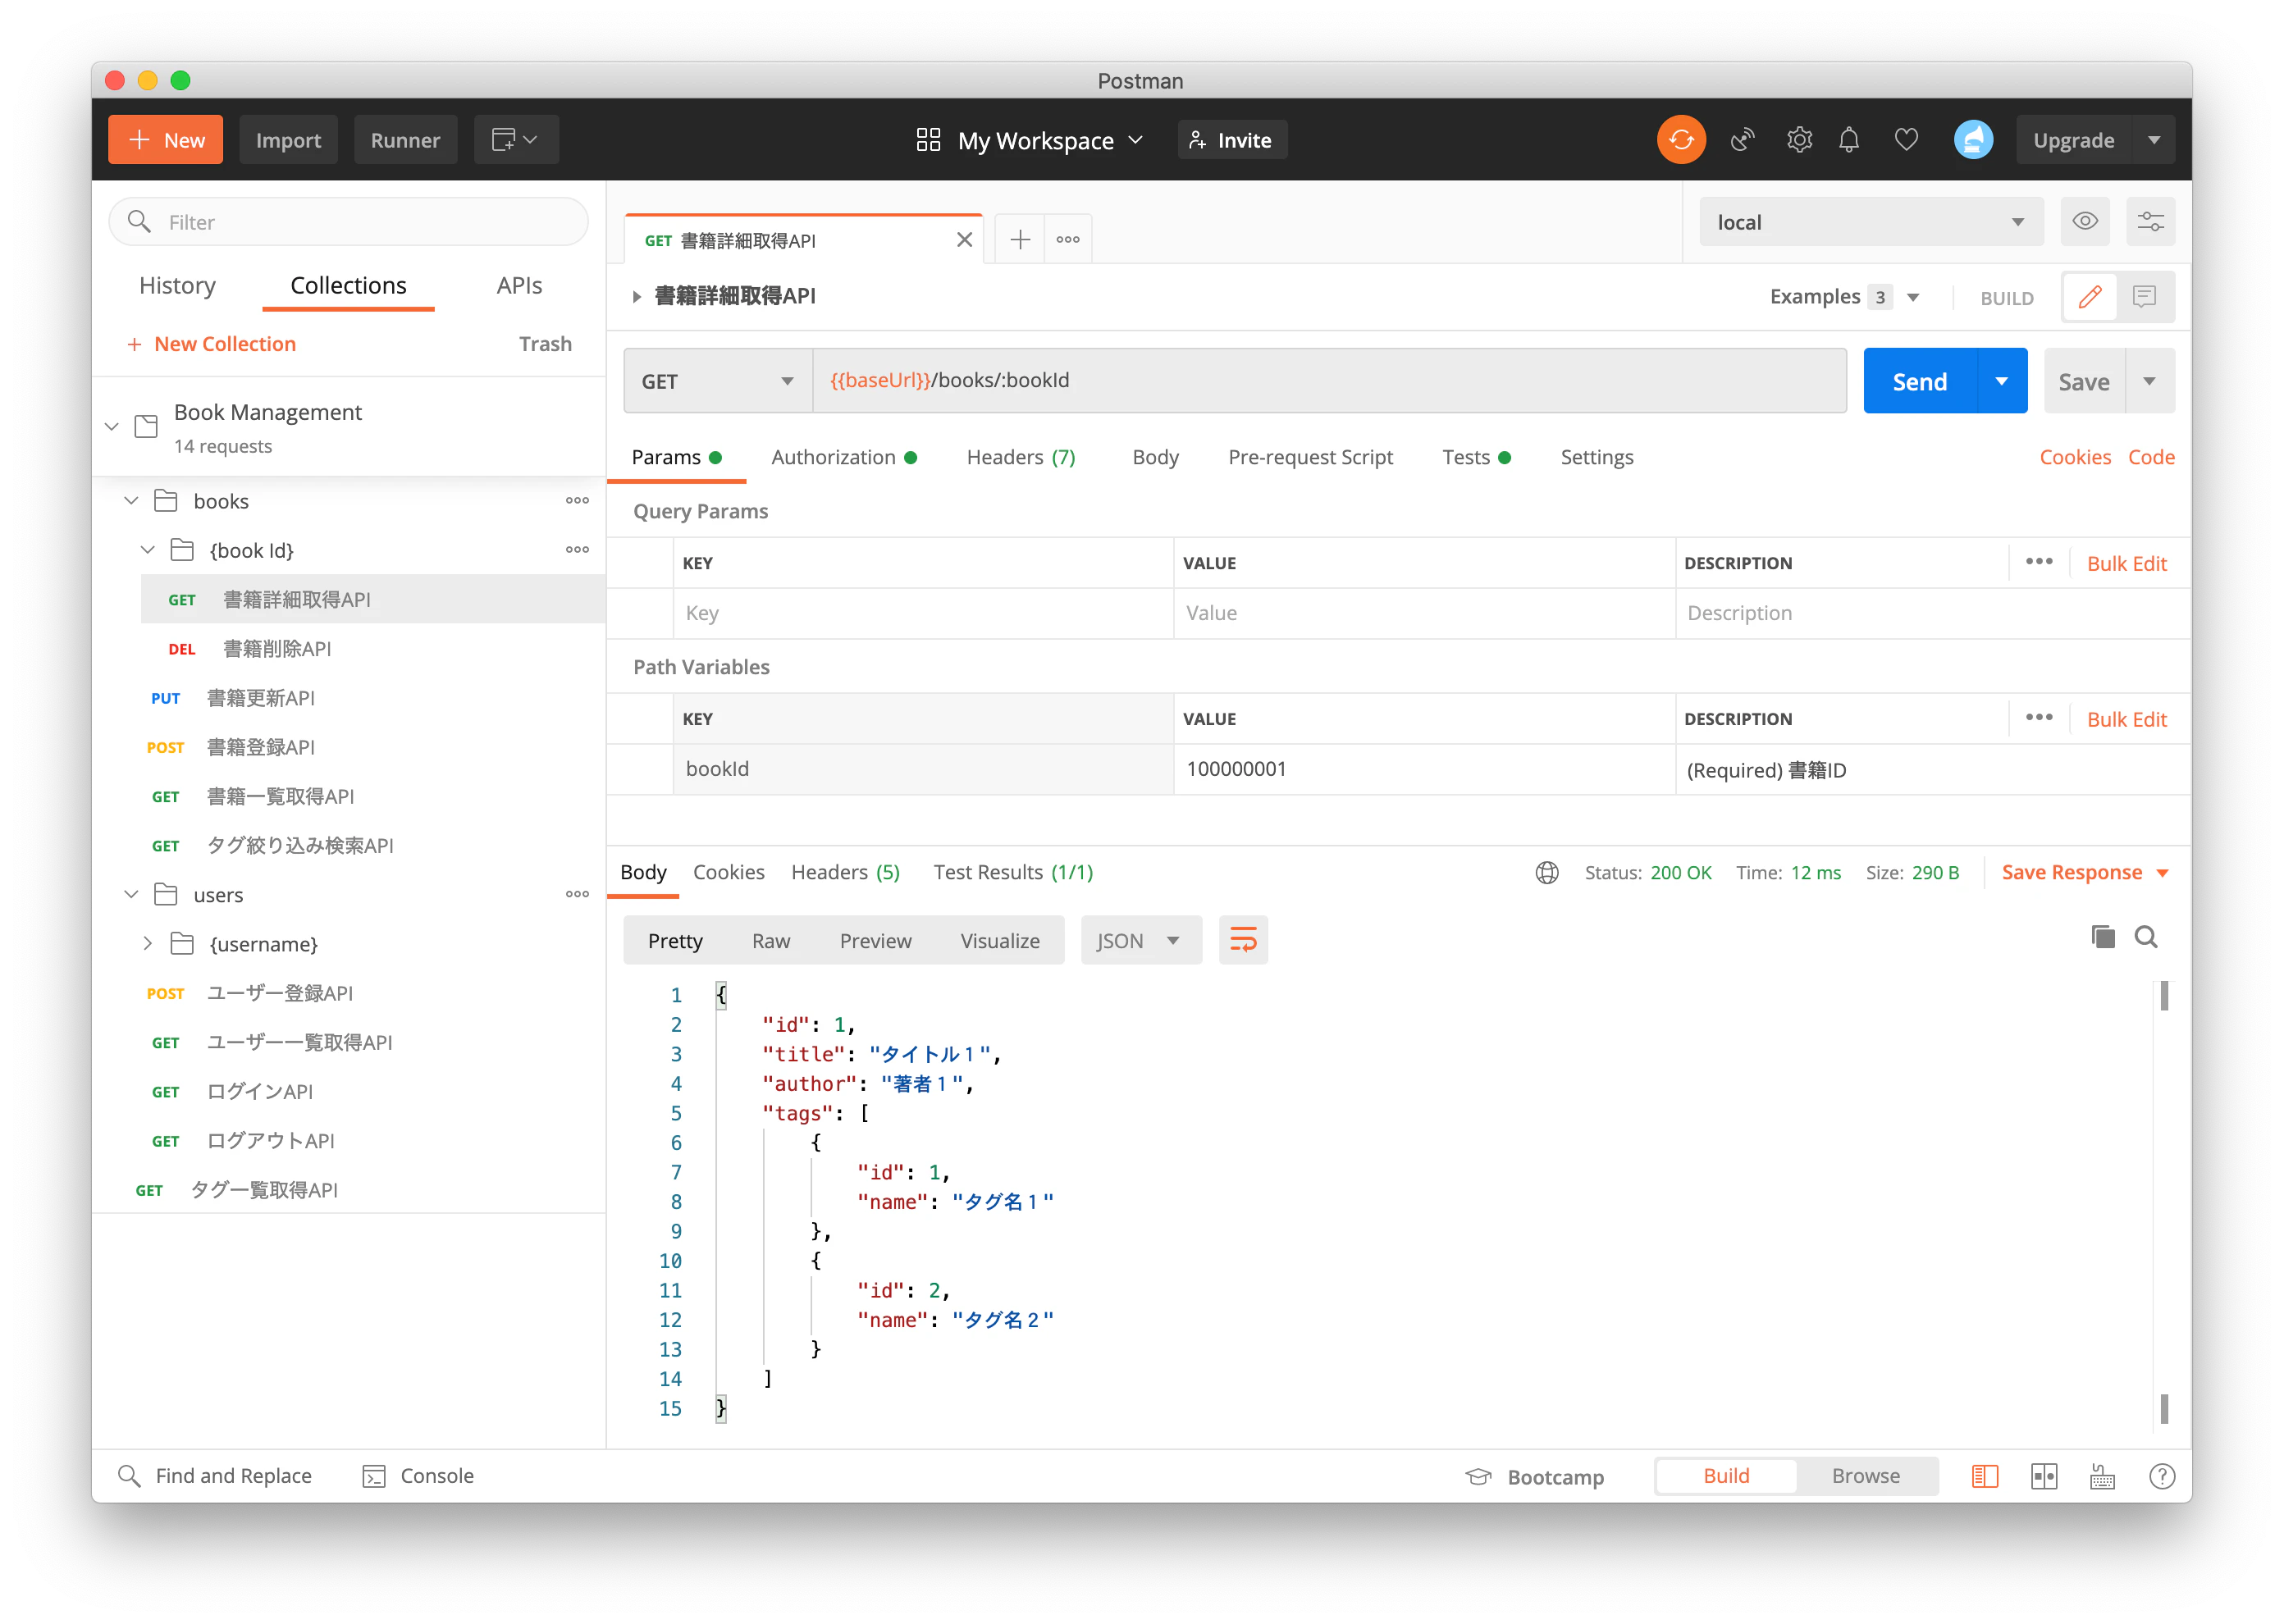2284x1624 pixels.
Task: Open Path Variables column options ellipsis
Action: [x=2038, y=718]
